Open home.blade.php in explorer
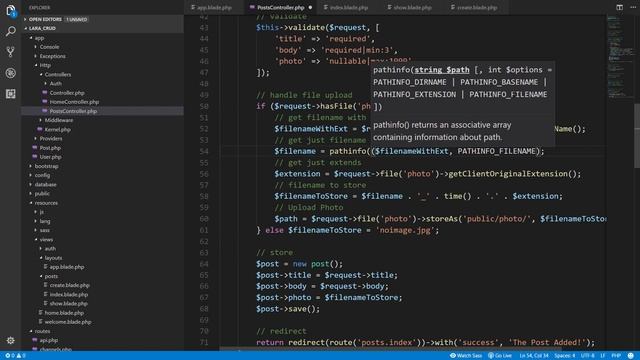 coord(64,313)
